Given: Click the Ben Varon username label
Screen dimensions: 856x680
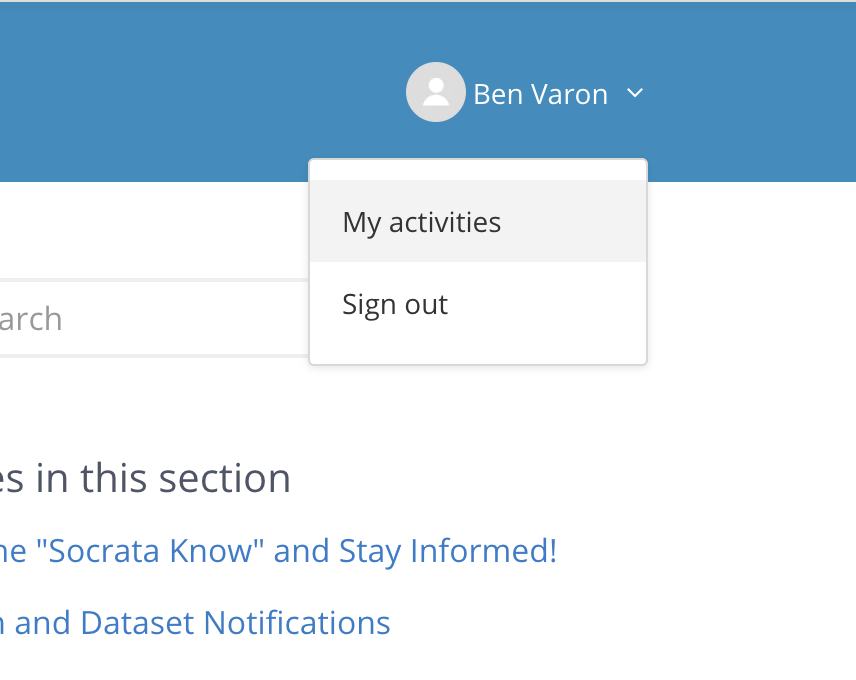Looking at the screenshot, I should (x=540, y=94).
